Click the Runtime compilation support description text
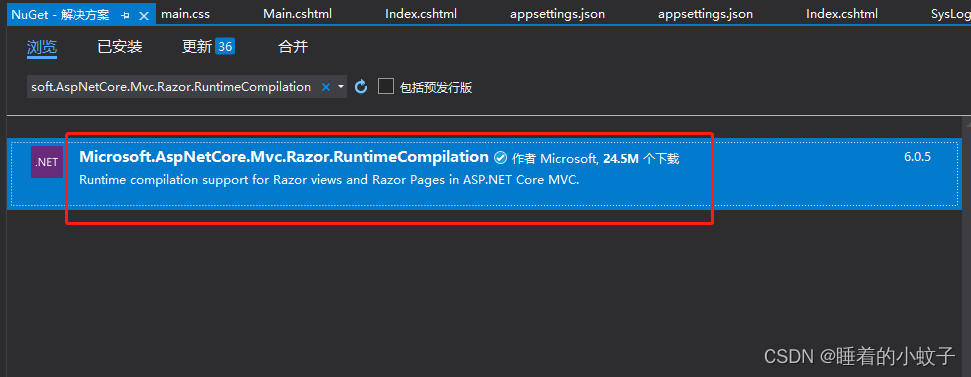The width and height of the screenshot is (971, 377). point(329,181)
